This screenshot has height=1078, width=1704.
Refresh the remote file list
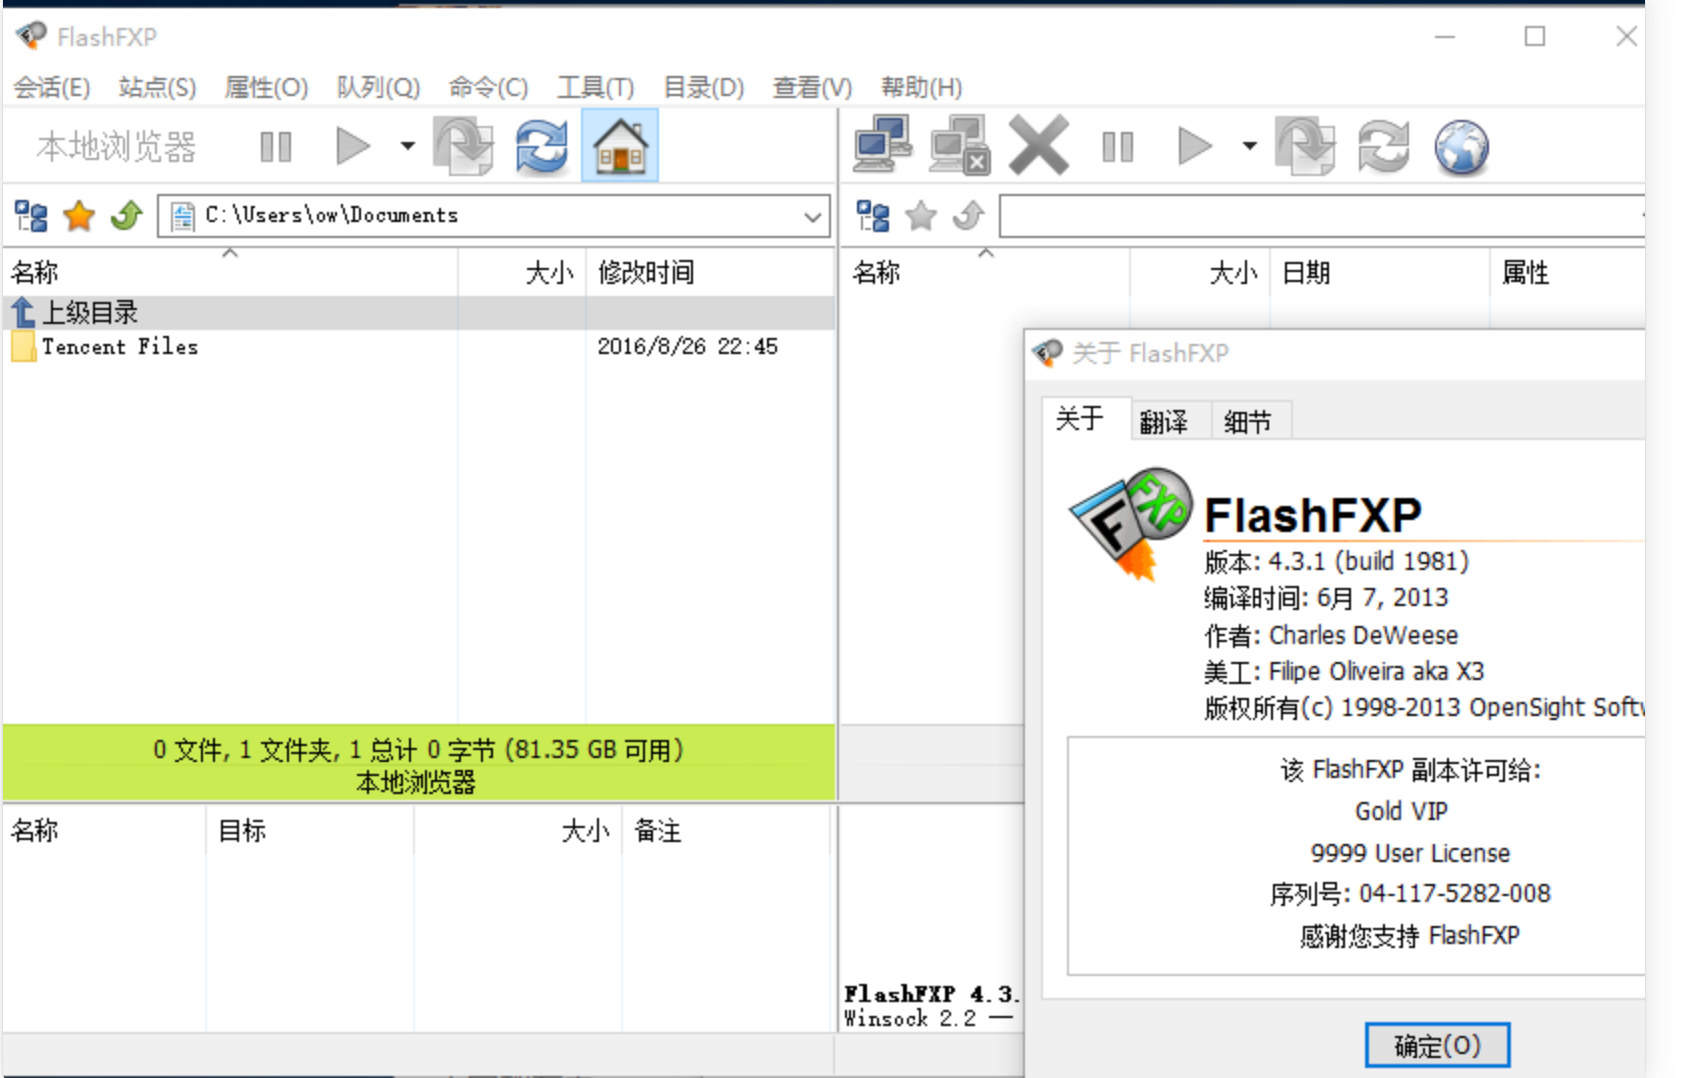[x=1383, y=146]
